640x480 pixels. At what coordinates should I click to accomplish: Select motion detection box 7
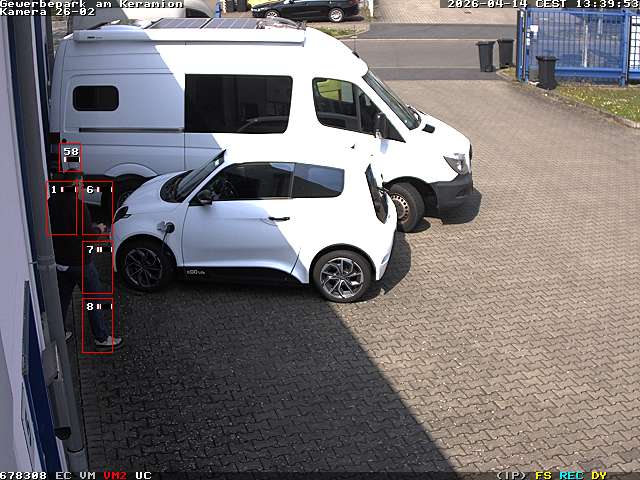(x=97, y=267)
